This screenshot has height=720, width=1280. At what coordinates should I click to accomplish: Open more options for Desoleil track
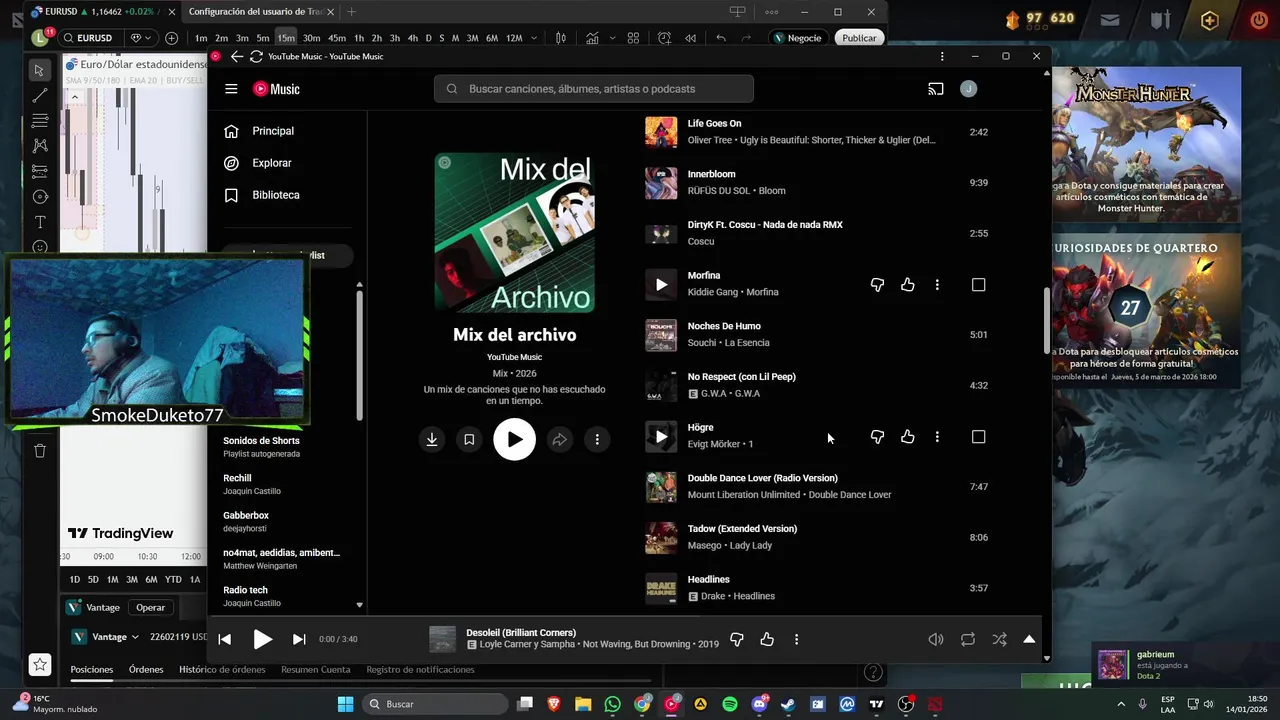(796, 639)
